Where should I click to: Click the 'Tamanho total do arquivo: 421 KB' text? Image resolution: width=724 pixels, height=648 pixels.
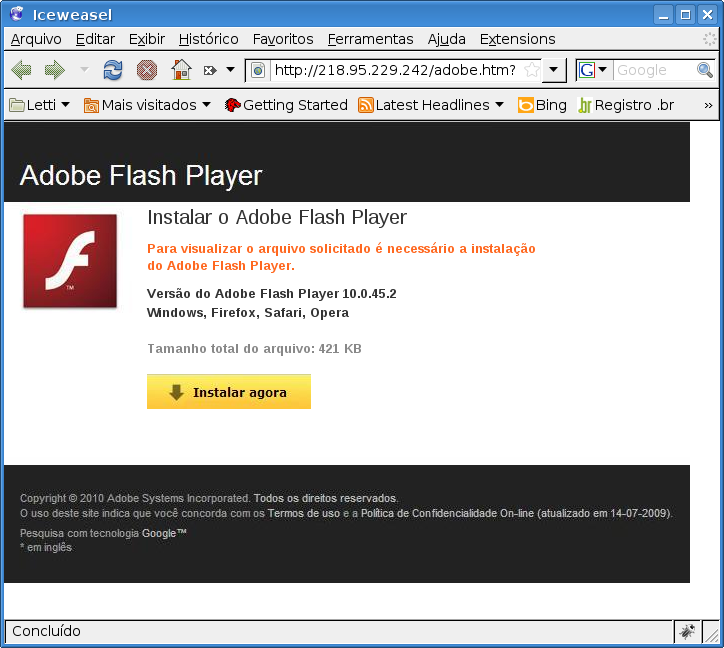coord(254,348)
